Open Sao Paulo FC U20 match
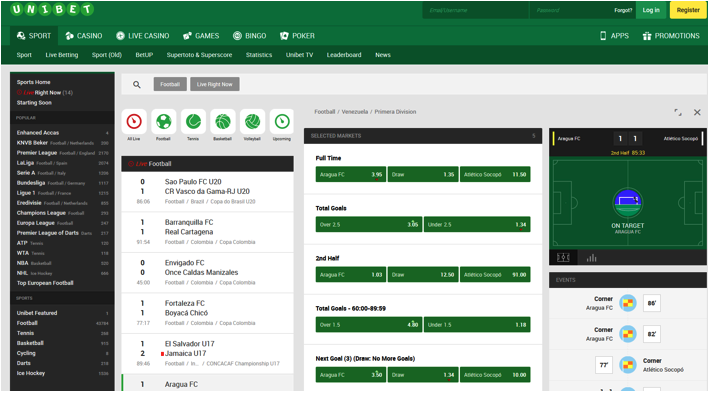Screen dimensions: 710x404 tap(207, 192)
